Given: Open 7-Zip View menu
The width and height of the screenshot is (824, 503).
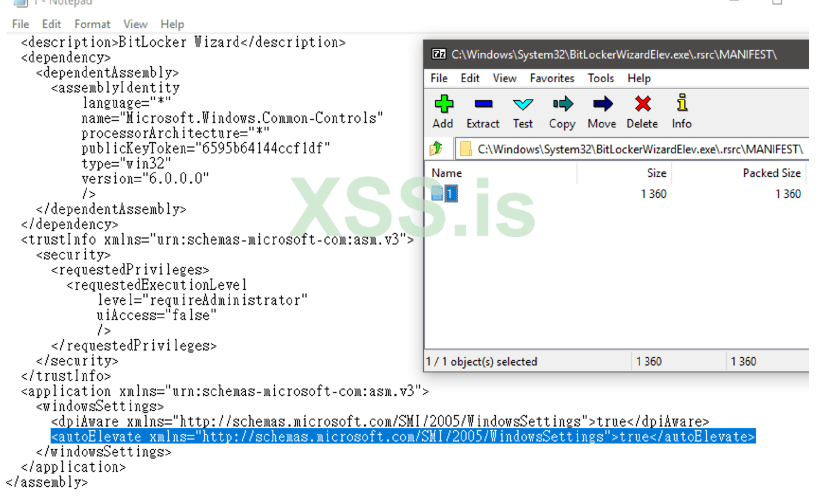Looking at the screenshot, I should click(504, 78).
